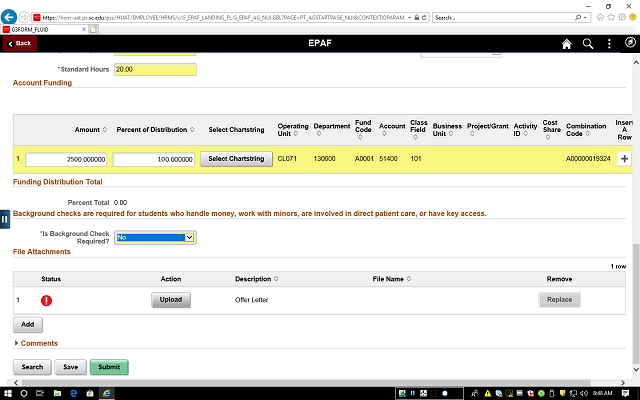The width and height of the screenshot is (640, 400).
Task: Open Microsoft Store from the taskbar
Action: 90,393
